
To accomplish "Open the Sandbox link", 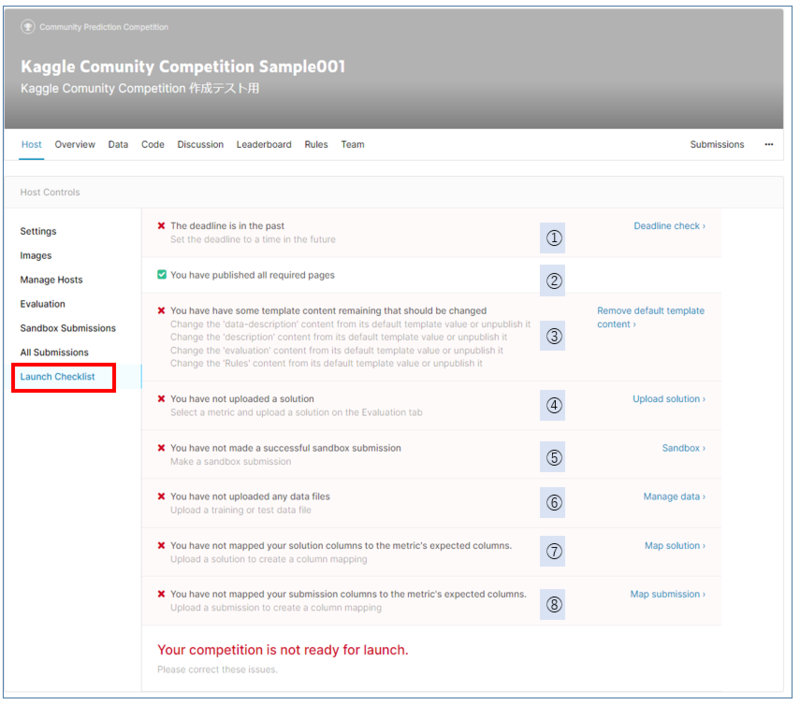I will (x=684, y=447).
